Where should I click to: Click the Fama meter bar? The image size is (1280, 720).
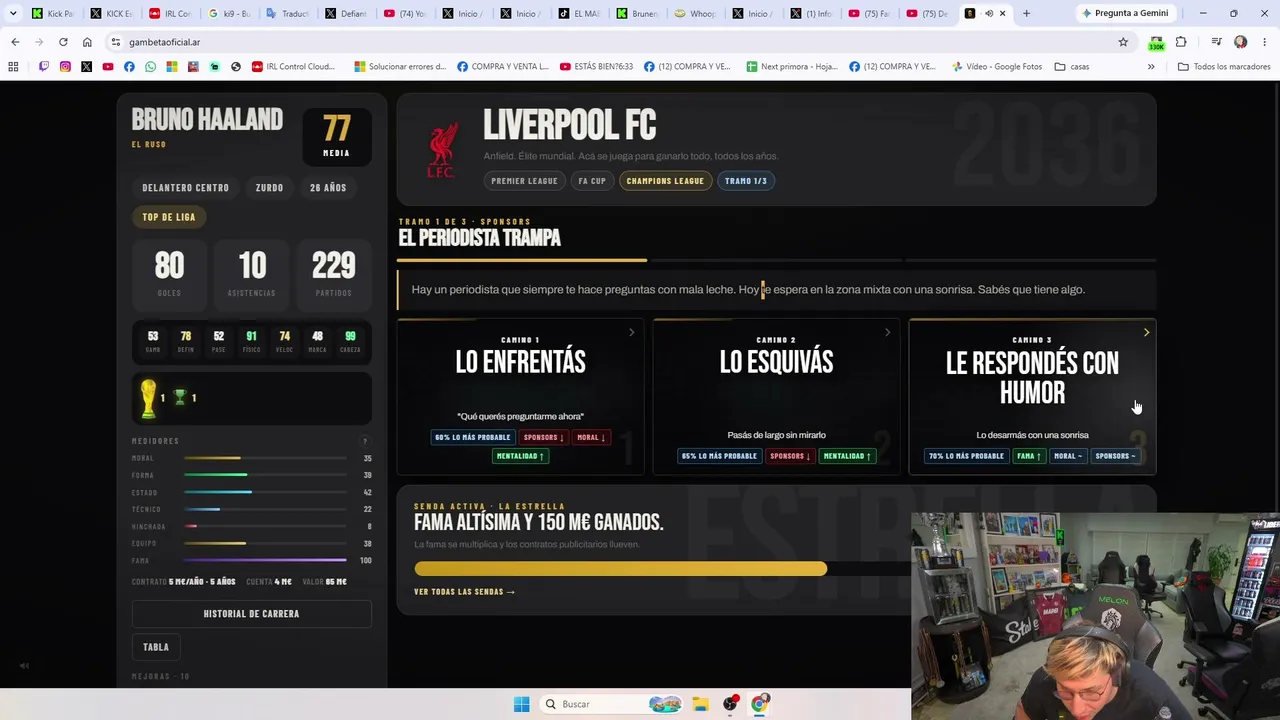[x=265, y=560]
